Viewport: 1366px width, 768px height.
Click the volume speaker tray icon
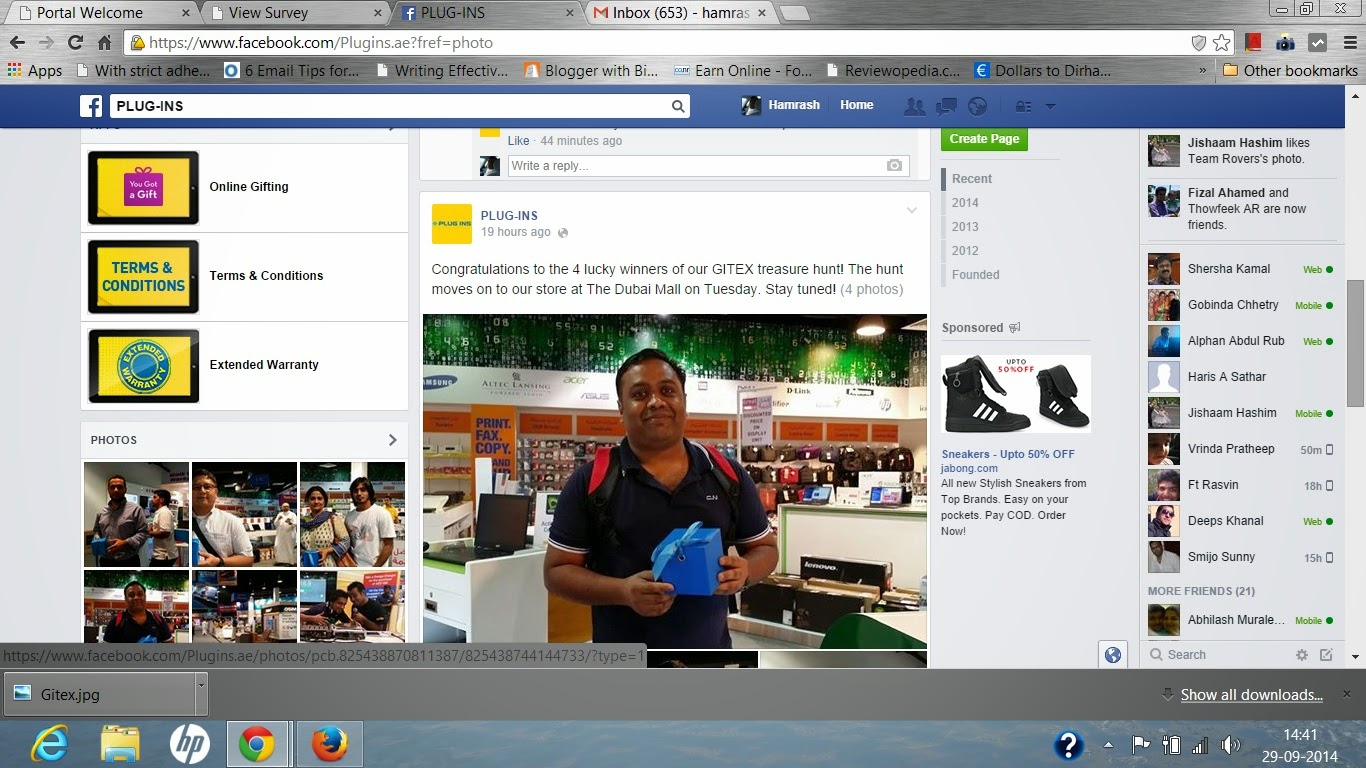1229,745
